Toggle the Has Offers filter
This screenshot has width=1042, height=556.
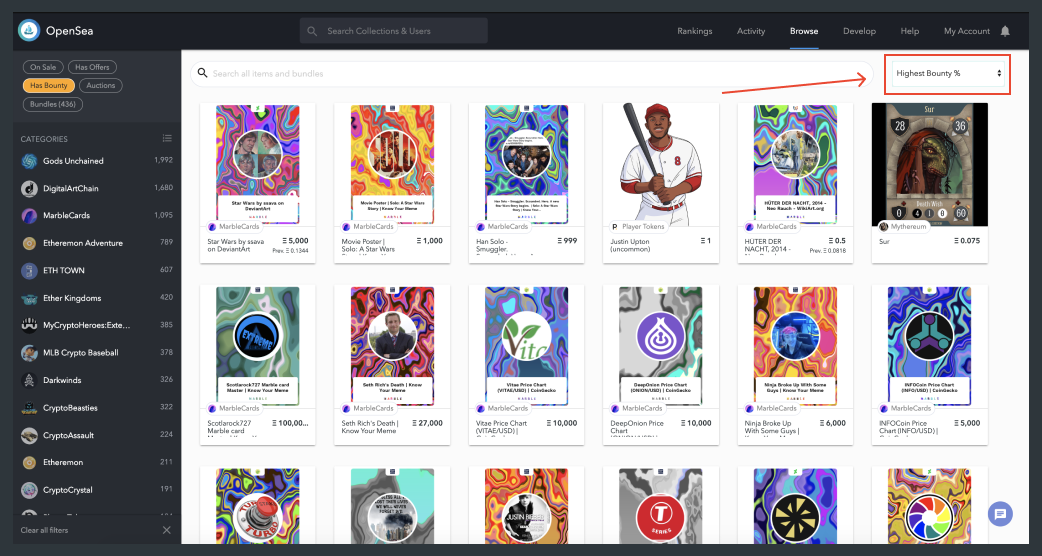pyautogui.click(x=92, y=67)
